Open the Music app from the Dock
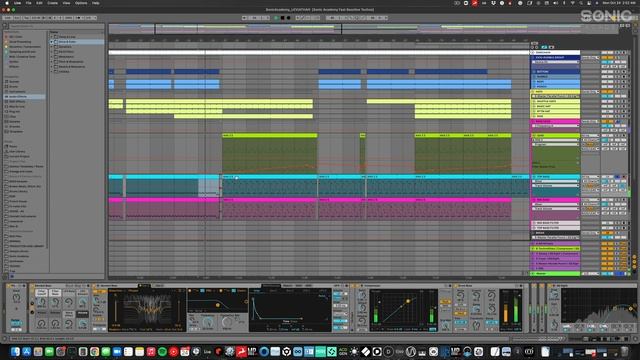Viewport: 640px width, 360px height. 151,351
